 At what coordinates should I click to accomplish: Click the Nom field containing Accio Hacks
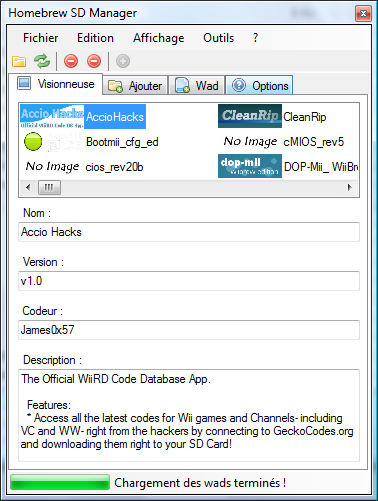189,232
